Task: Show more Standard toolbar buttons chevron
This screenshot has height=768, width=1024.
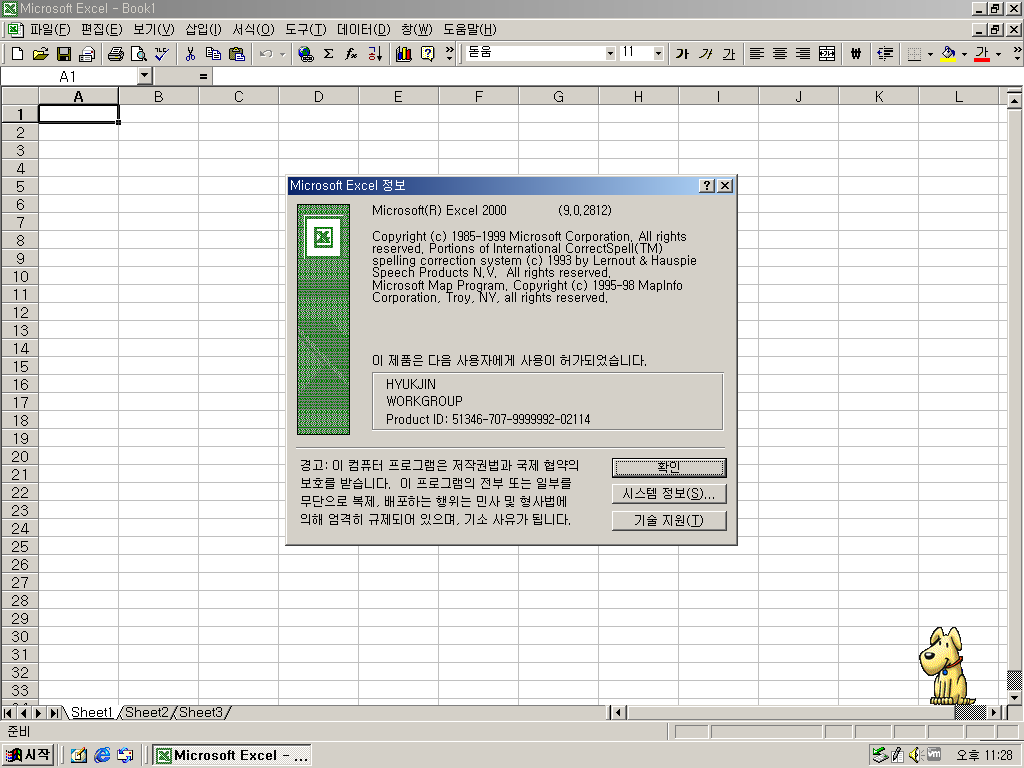Action: click(x=449, y=54)
